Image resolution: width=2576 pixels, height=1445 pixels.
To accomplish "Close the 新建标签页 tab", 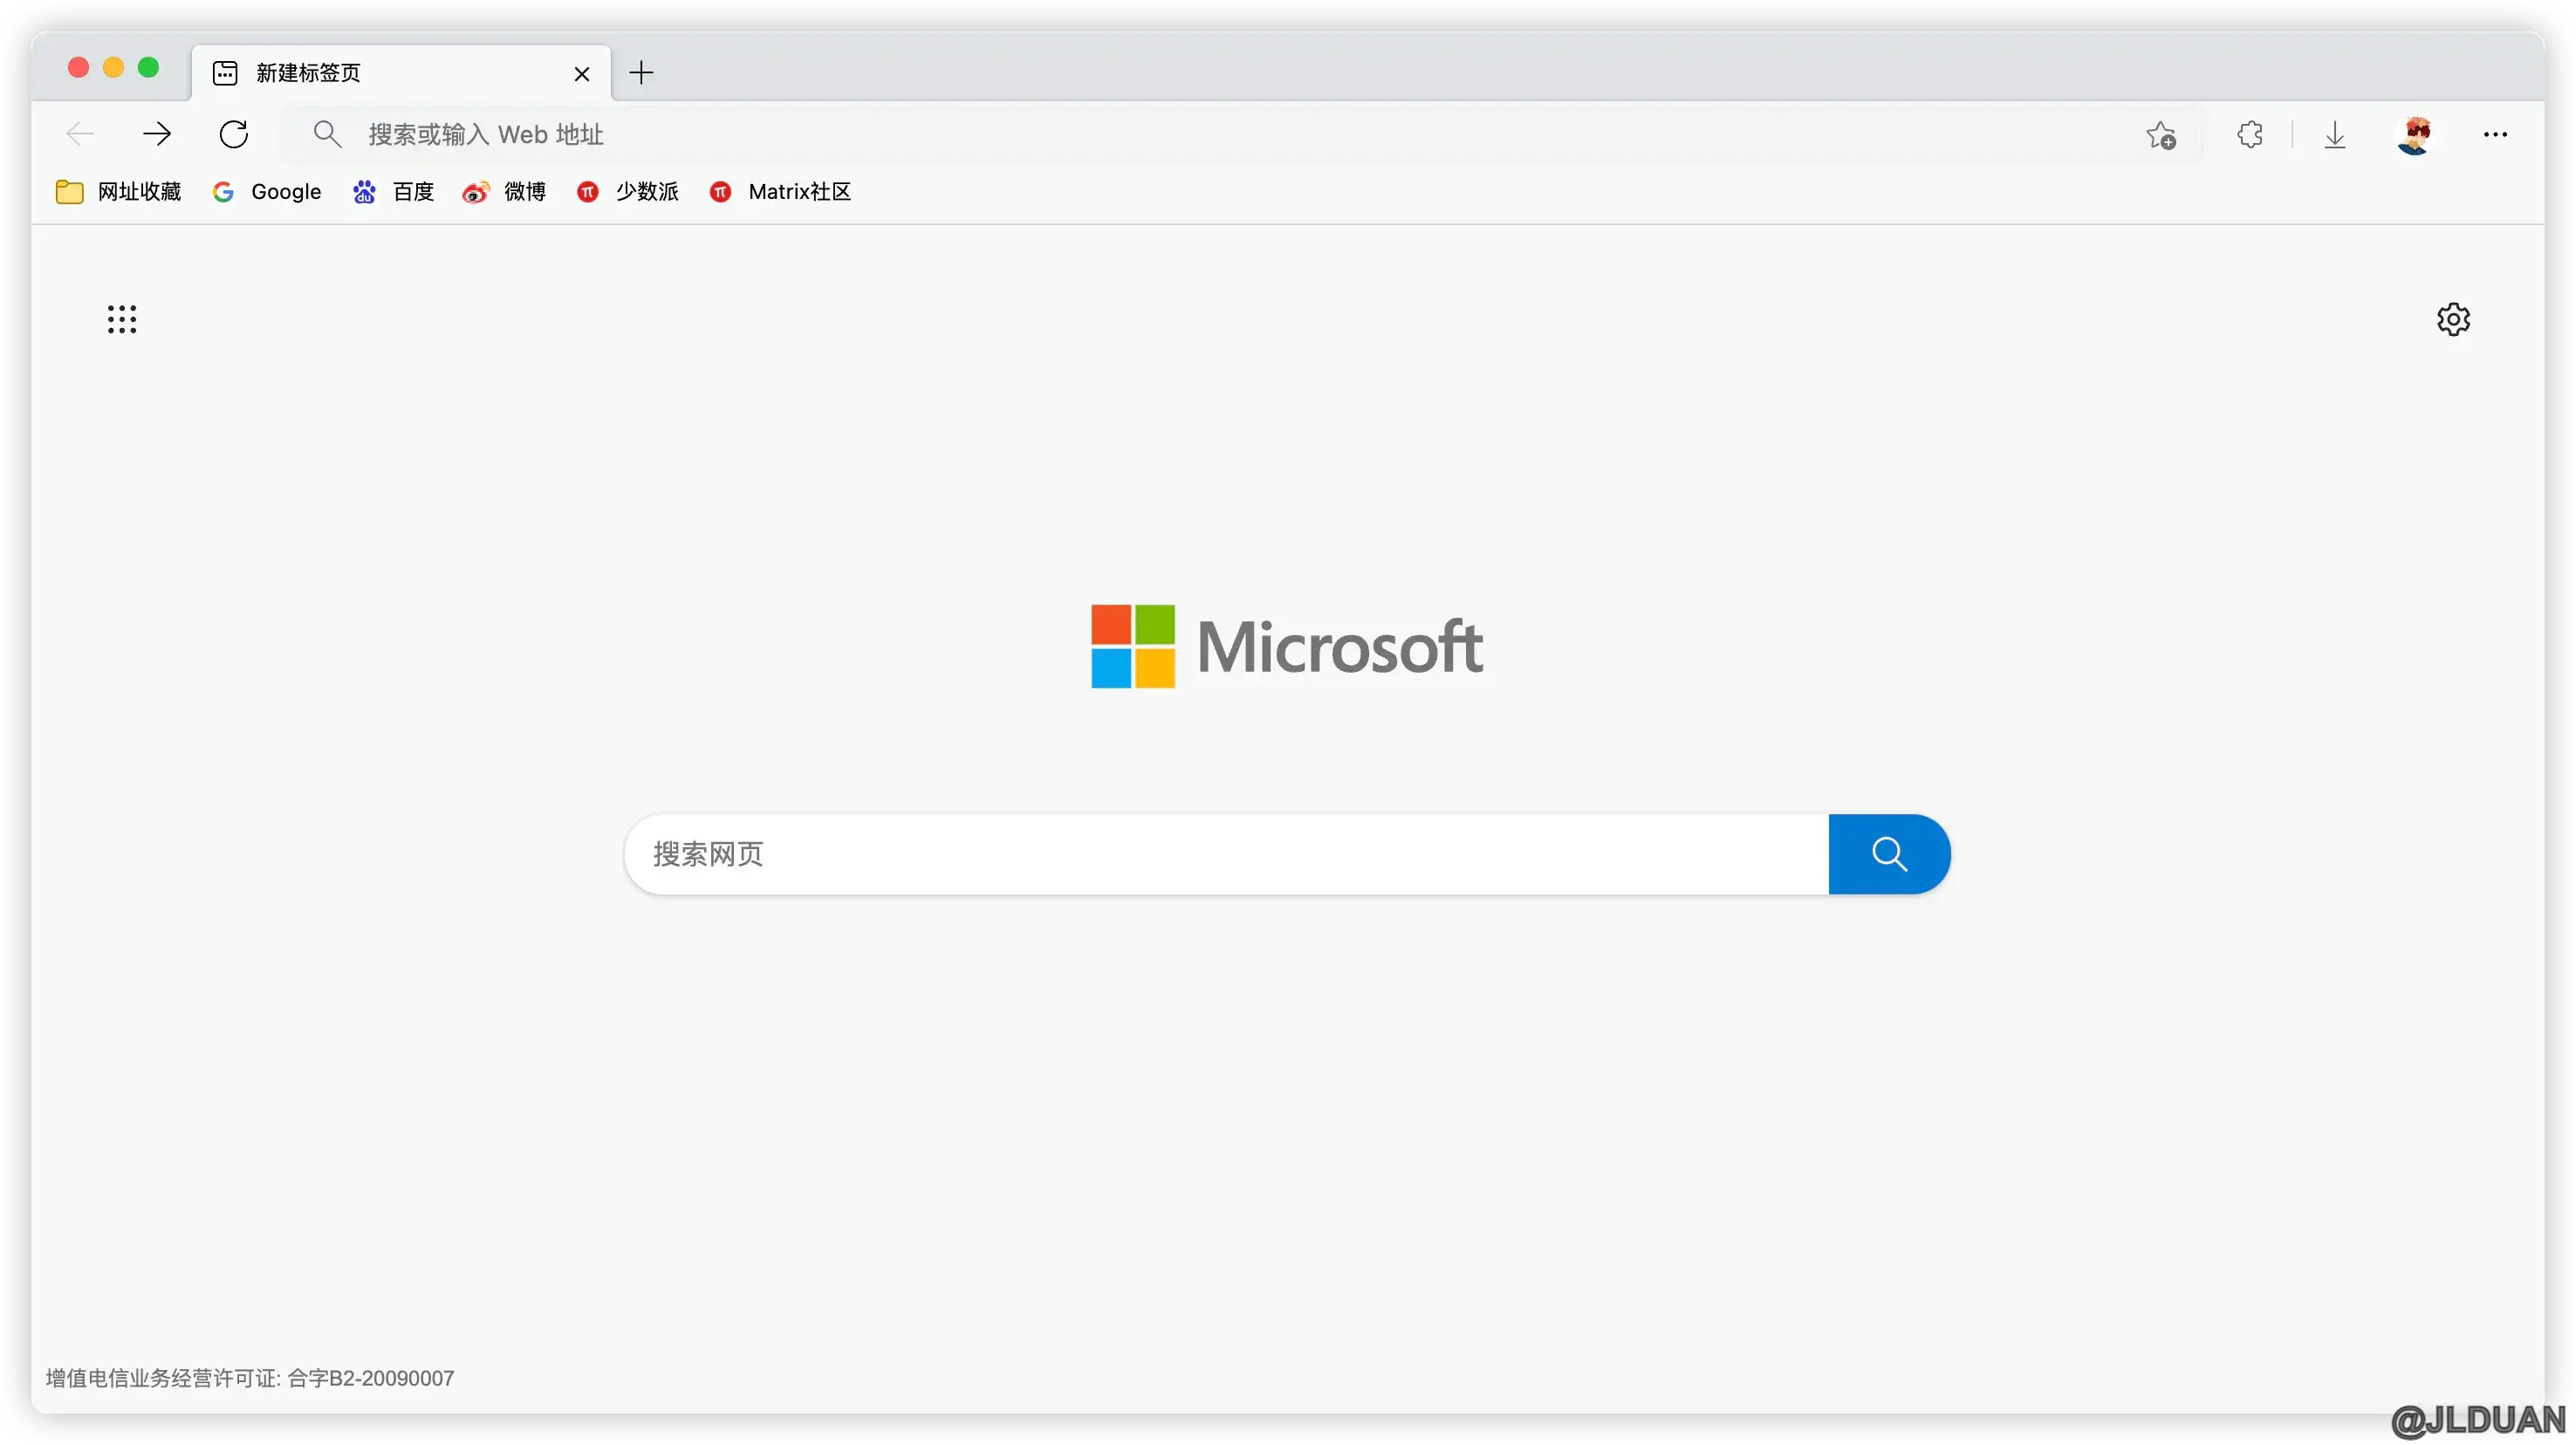I will pos(582,73).
